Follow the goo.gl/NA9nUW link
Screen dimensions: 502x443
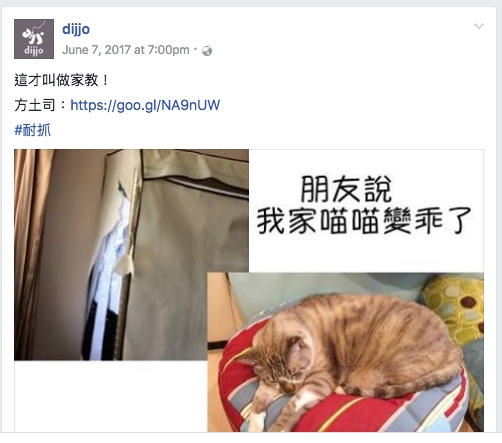click(x=145, y=105)
